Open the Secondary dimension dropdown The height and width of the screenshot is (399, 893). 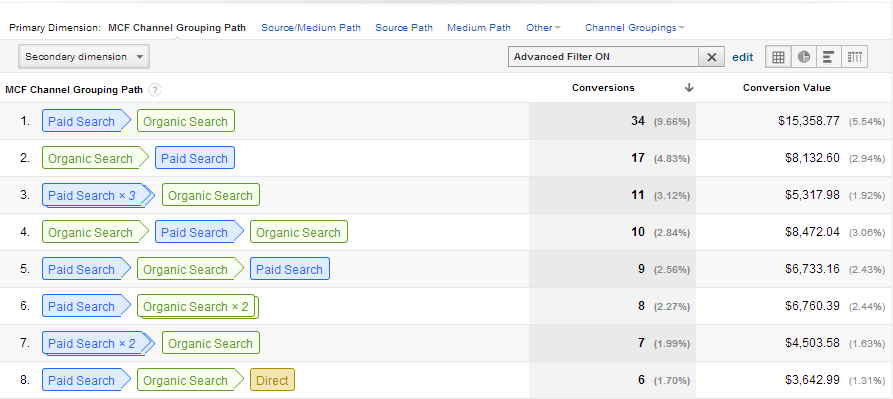click(84, 57)
